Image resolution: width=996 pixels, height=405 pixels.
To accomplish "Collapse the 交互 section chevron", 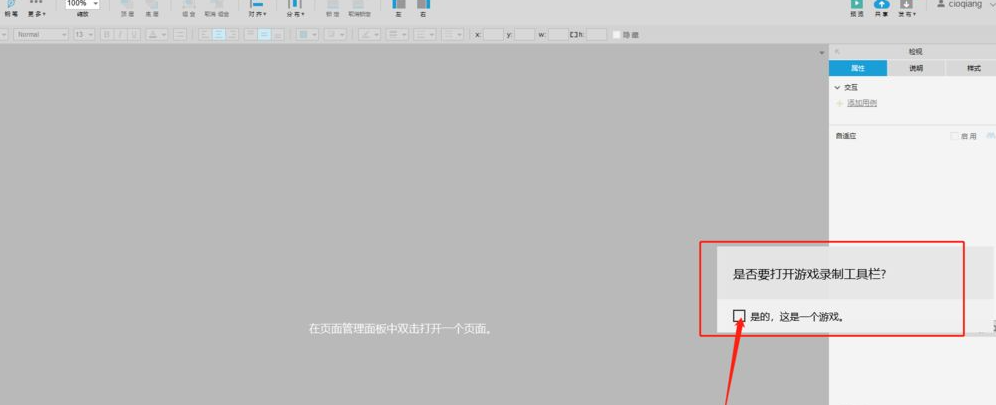I will [x=837, y=88].
